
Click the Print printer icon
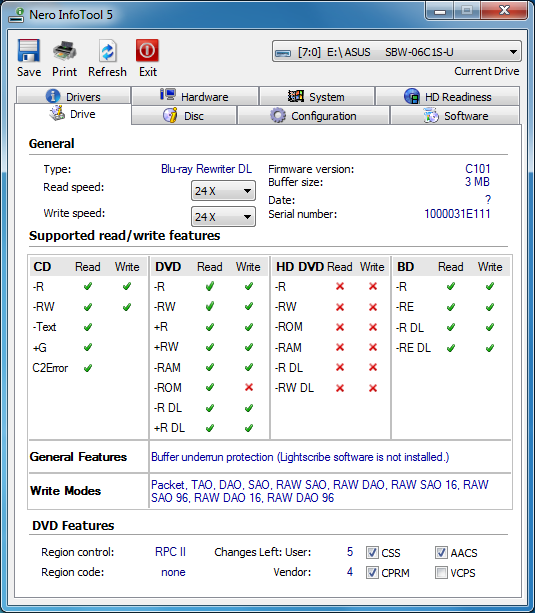[x=65, y=50]
